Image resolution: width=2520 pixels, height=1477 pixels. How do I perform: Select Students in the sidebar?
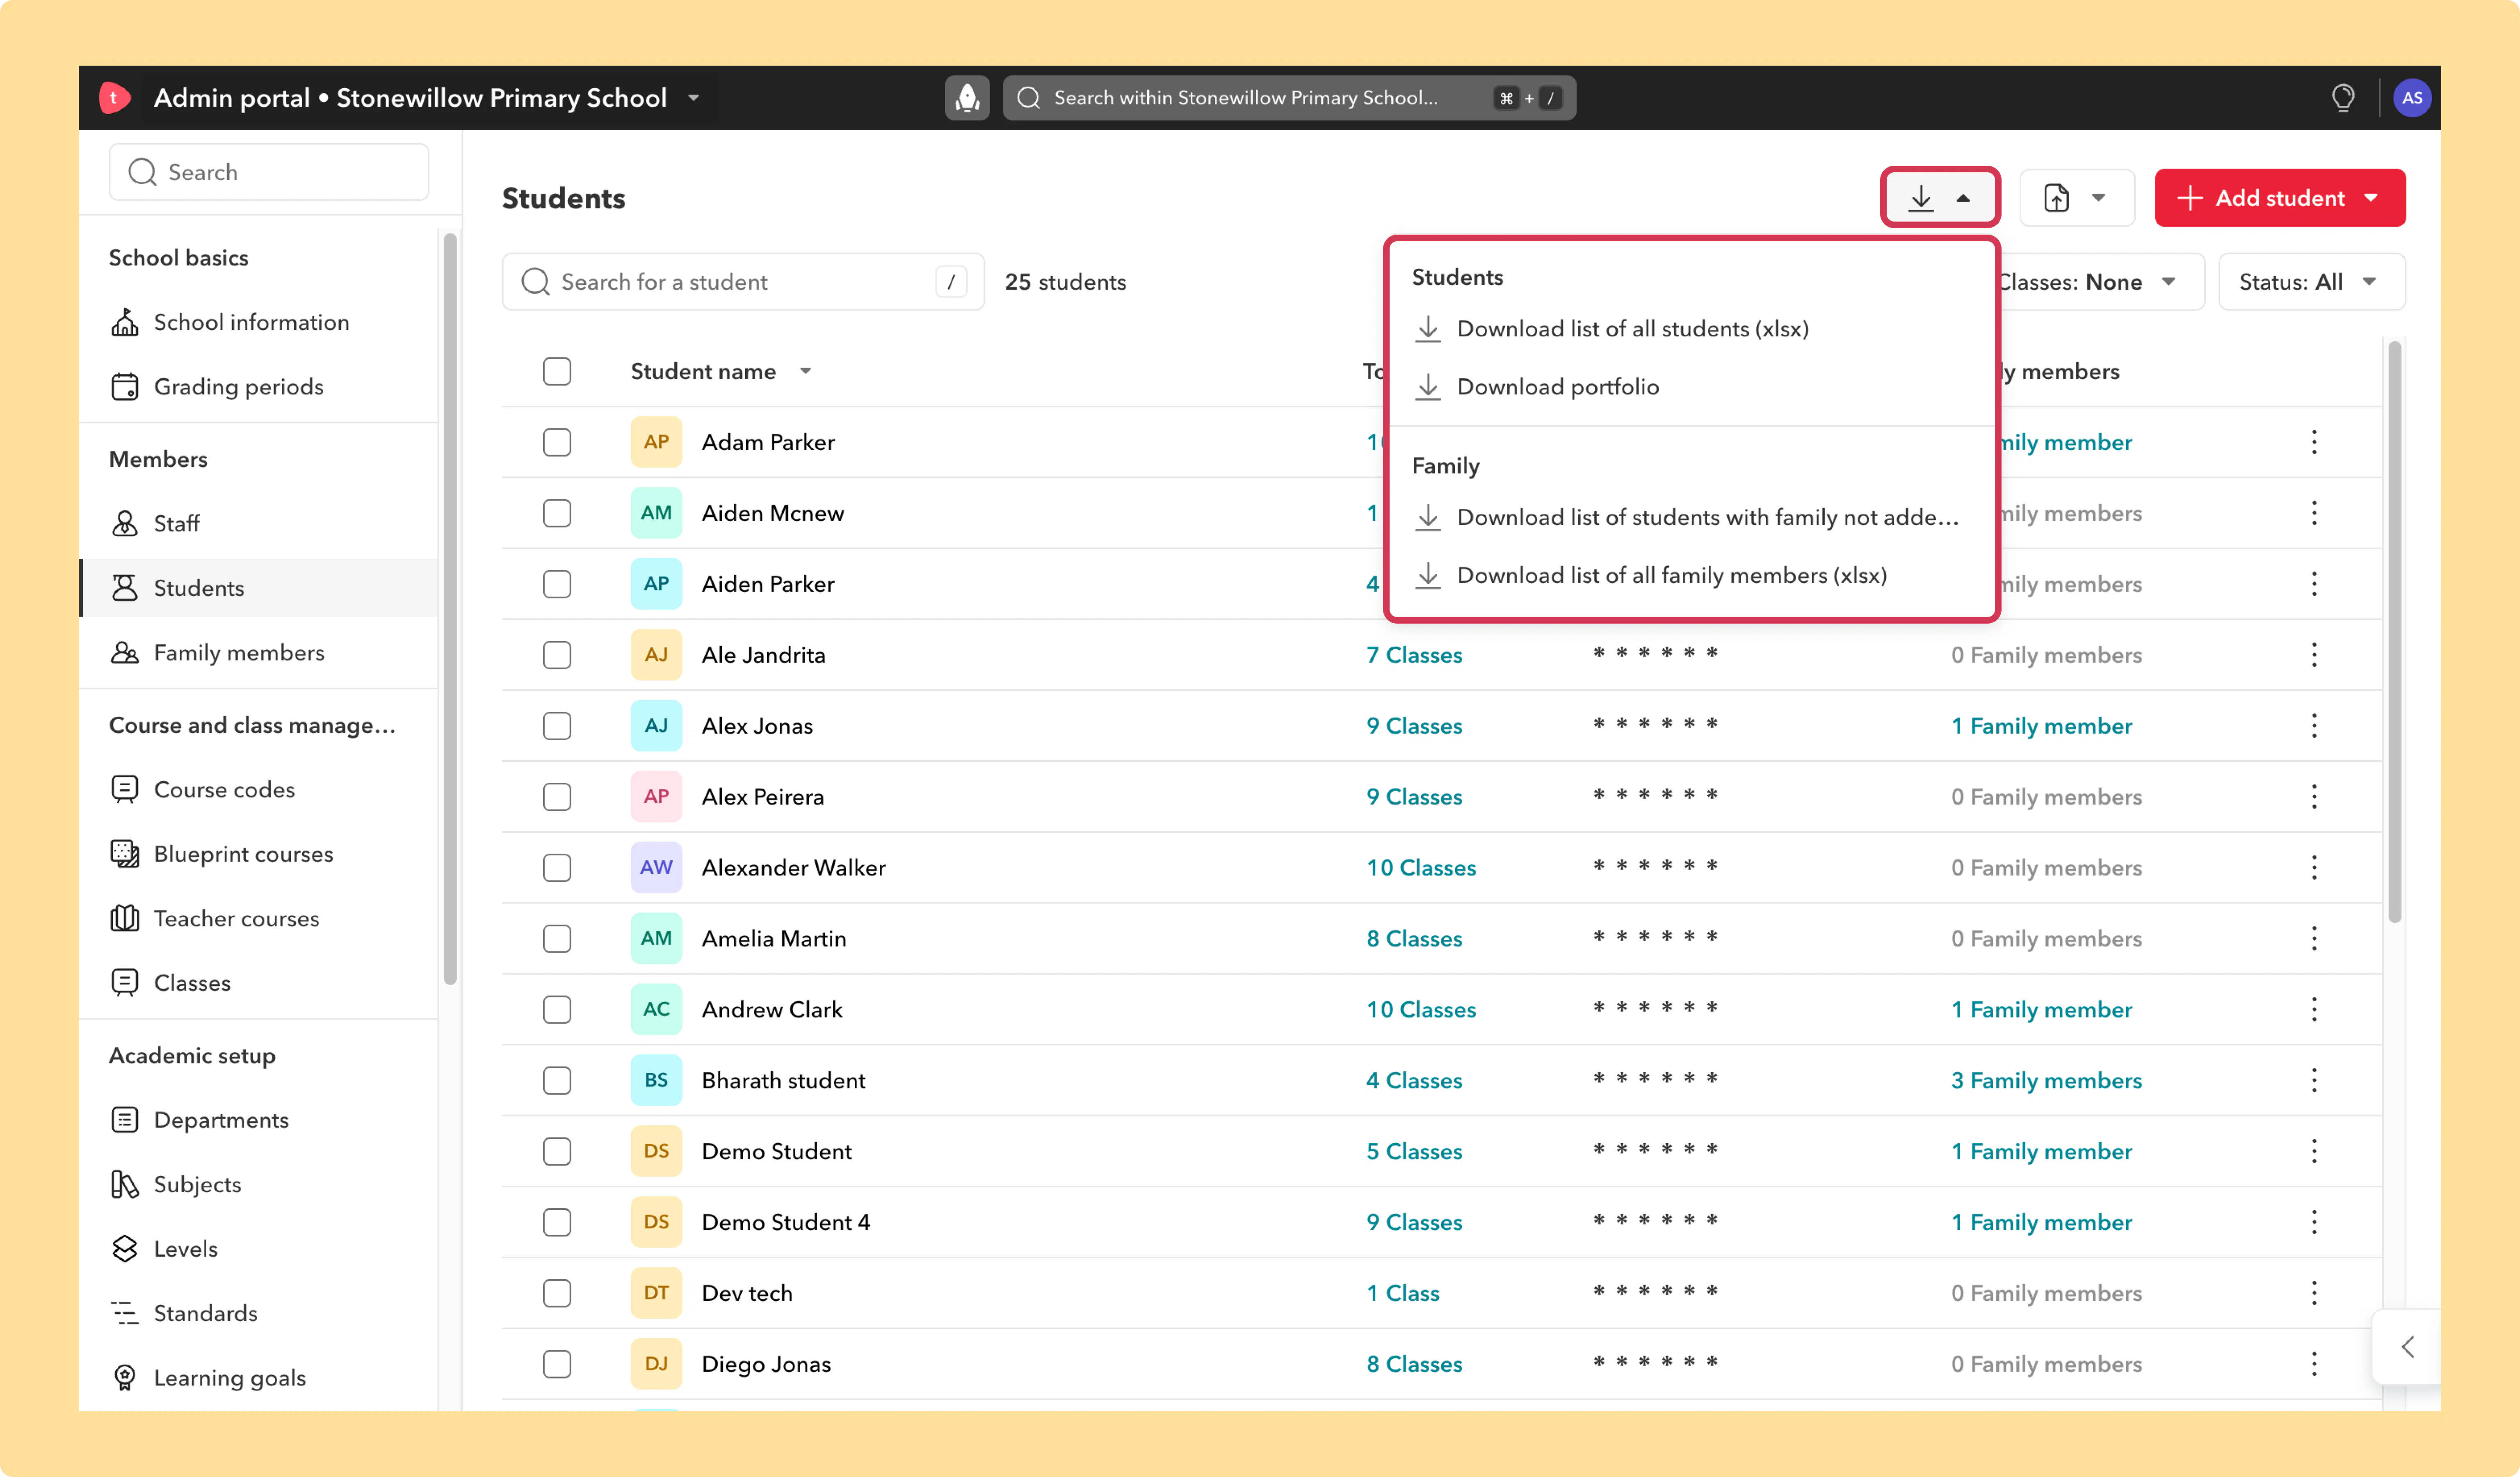point(258,588)
